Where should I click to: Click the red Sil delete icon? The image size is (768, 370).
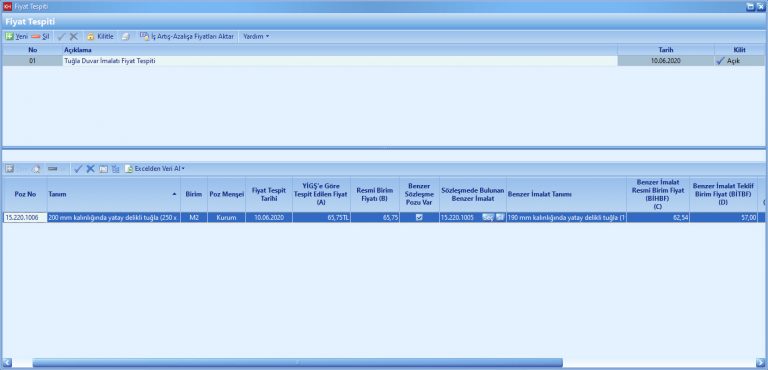(x=35, y=36)
